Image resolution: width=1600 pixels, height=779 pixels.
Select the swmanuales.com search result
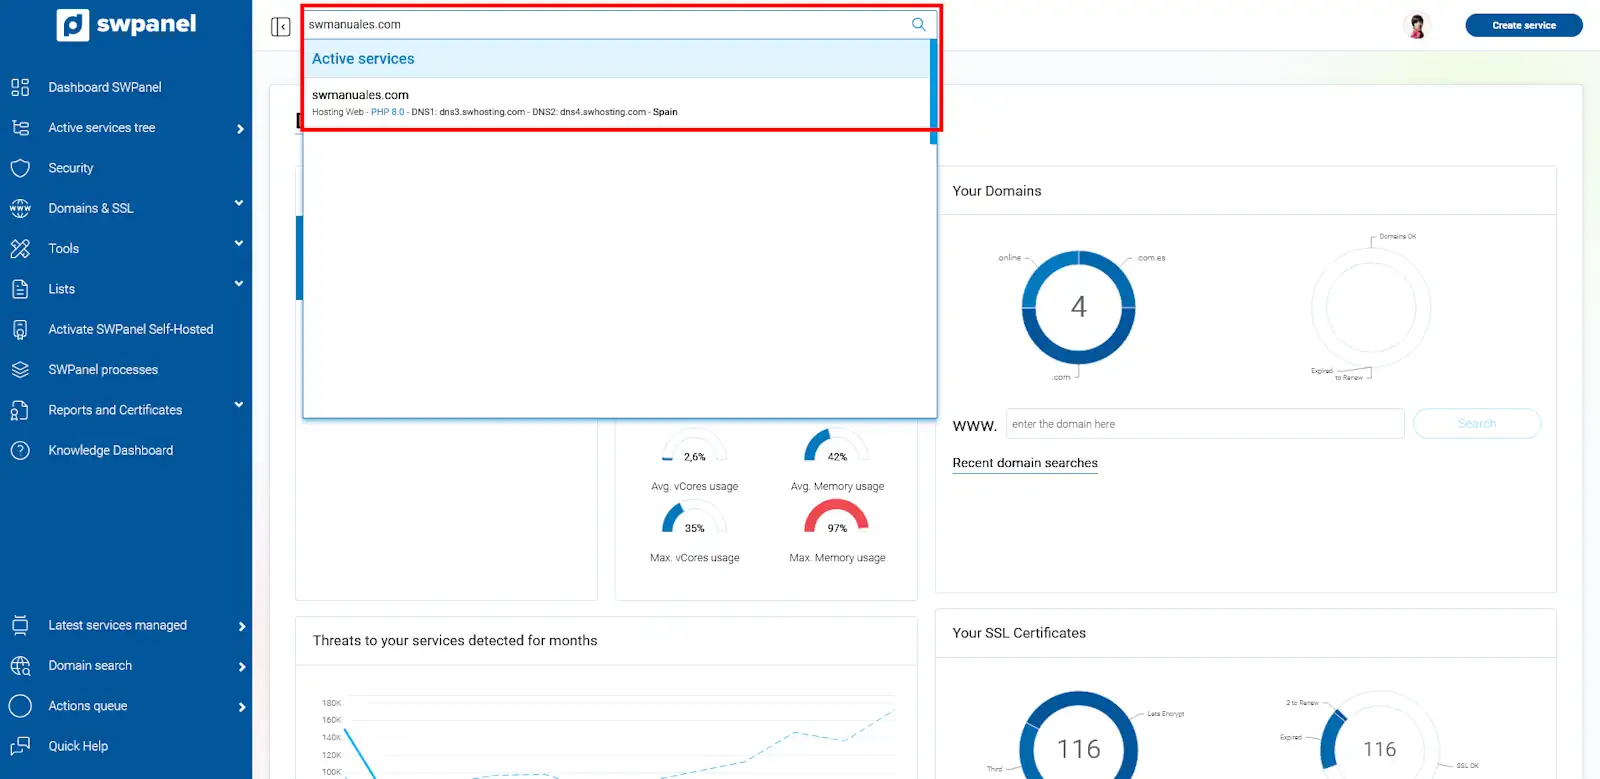point(616,103)
